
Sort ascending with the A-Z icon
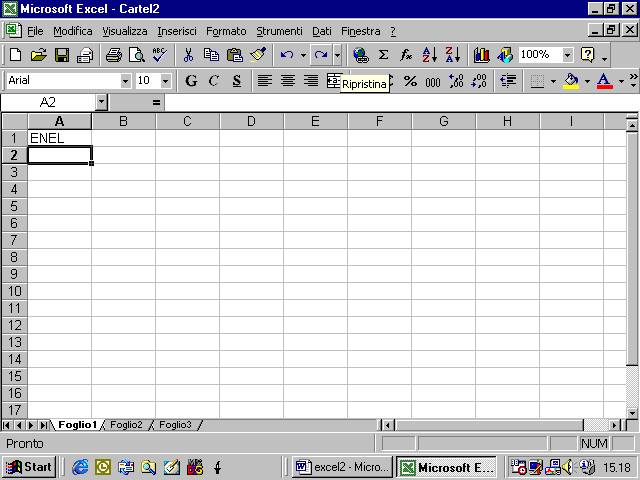tap(430, 54)
